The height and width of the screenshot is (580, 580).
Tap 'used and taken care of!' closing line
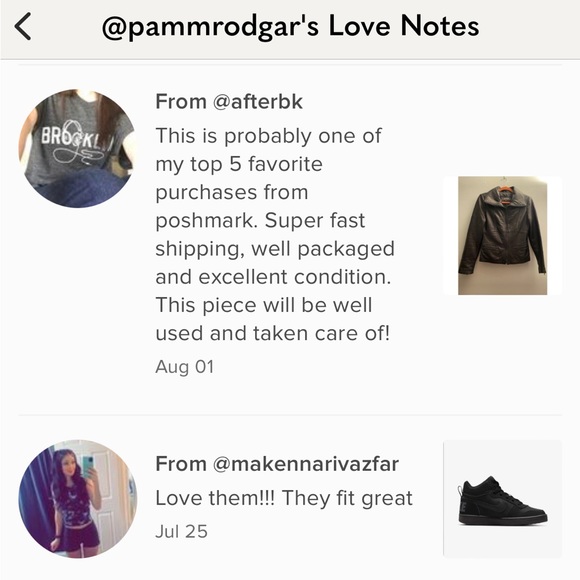[x=273, y=333]
